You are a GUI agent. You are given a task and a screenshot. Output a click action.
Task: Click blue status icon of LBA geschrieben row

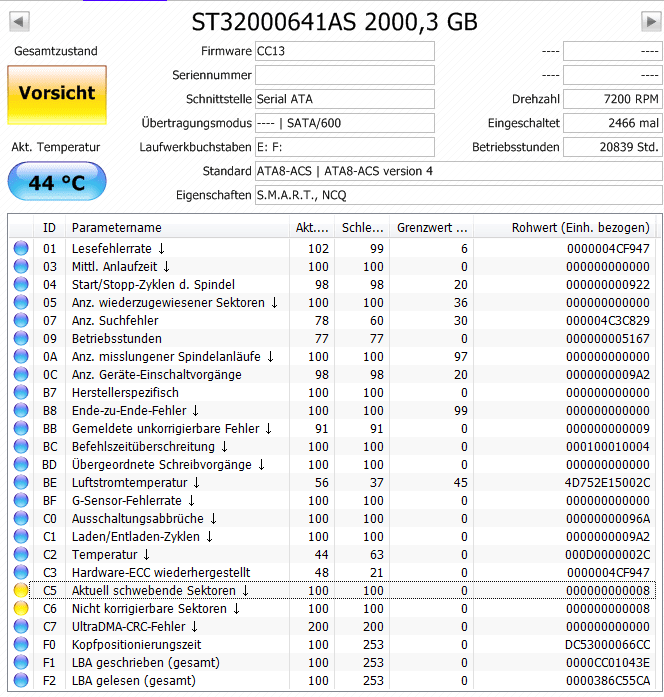[x=21, y=662]
